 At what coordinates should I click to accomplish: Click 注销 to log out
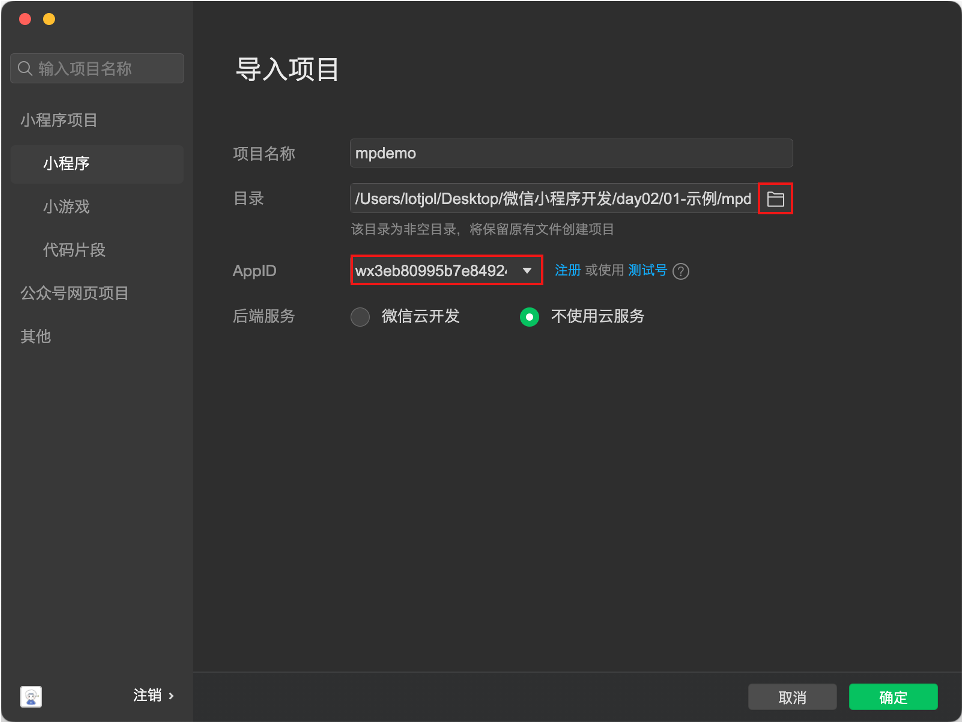(147, 695)
